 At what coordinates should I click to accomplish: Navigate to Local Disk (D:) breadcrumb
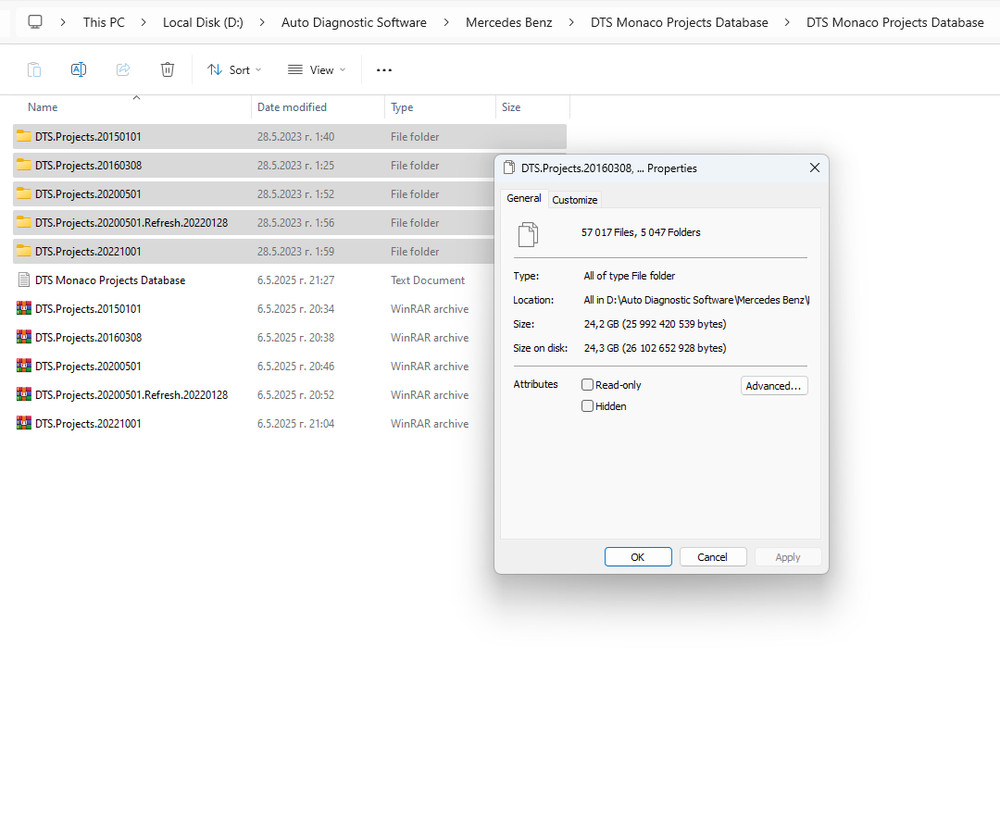pyautogui.click(x=203, y=22)
